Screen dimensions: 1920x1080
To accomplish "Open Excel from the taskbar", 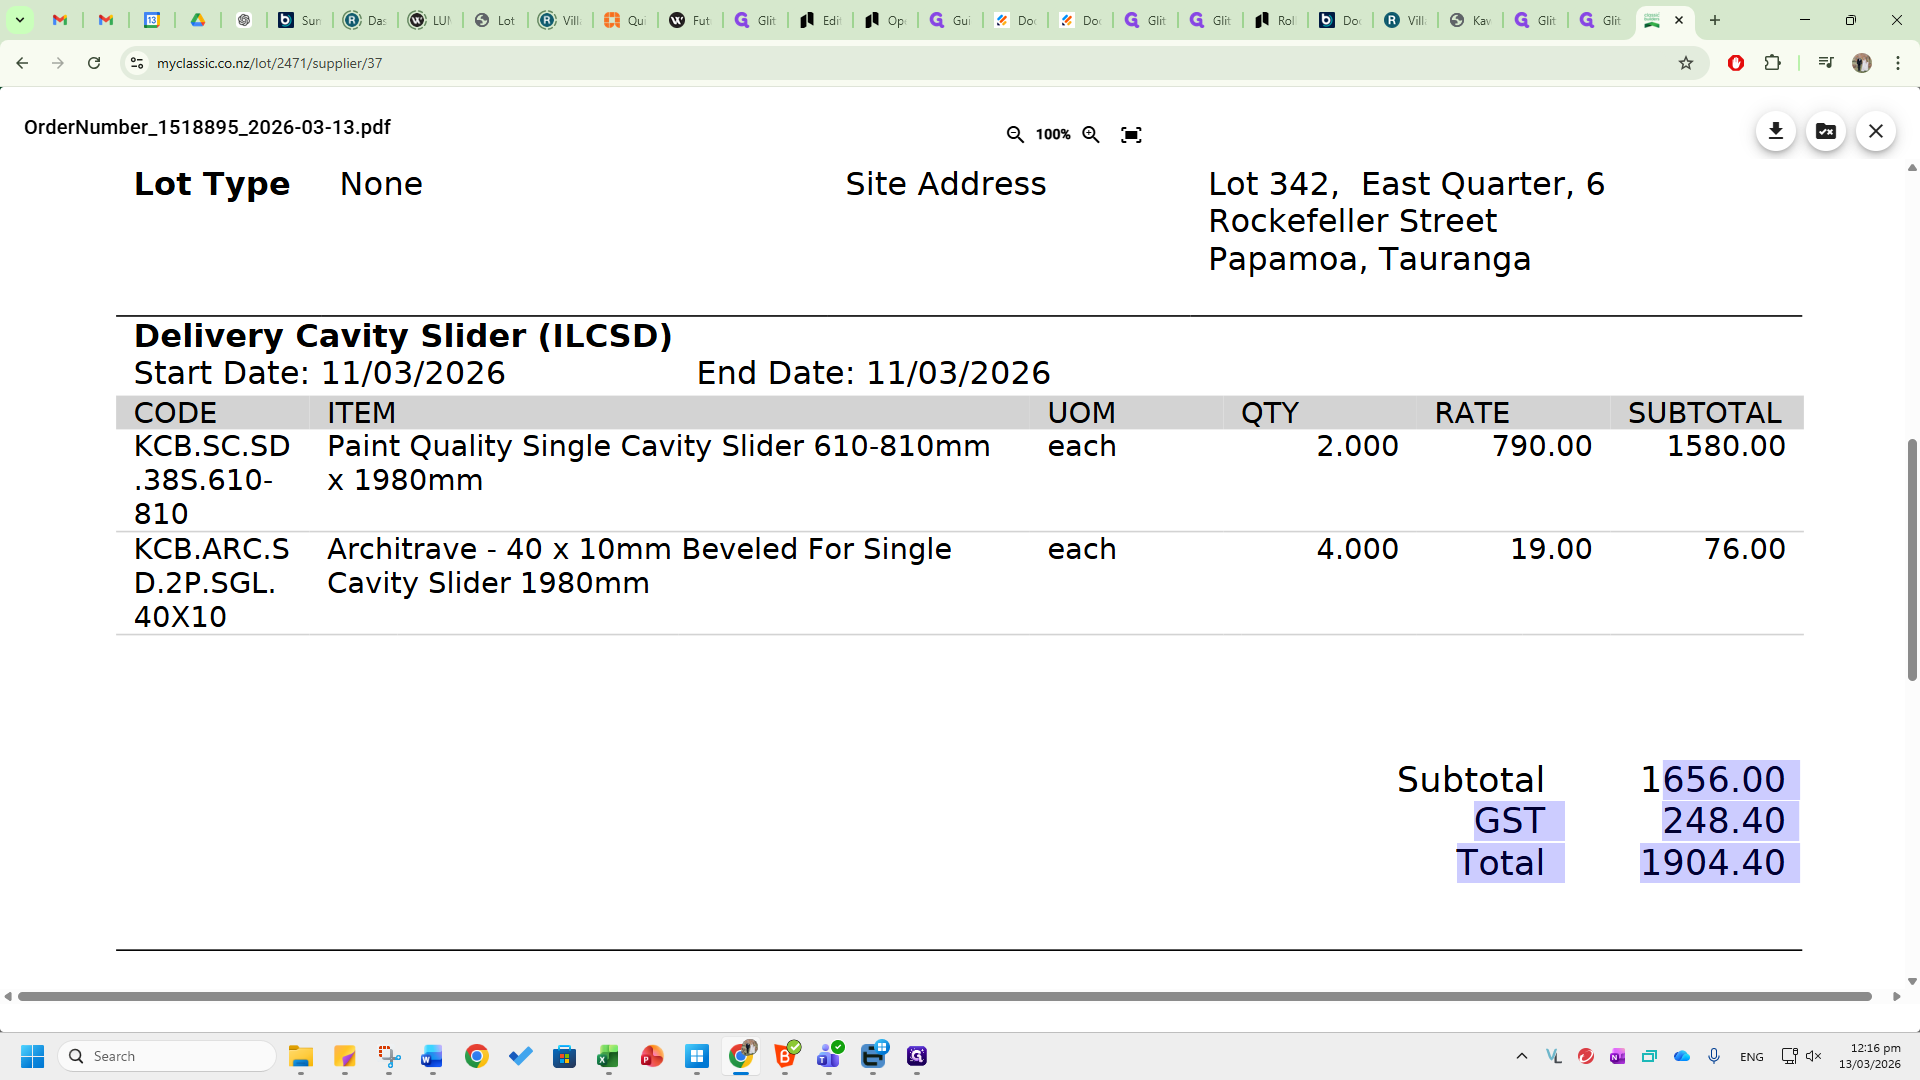I will [x=608, y=1056].
